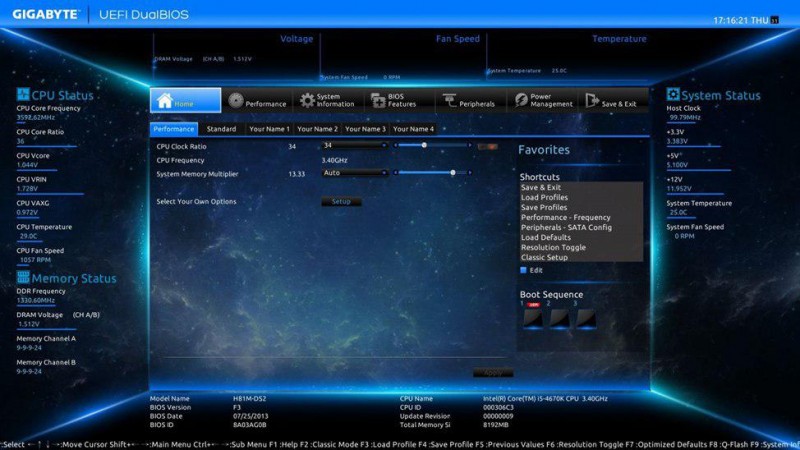Open the Power Management icon
This screenshot has width=800, height=450.
coord(521,101)
